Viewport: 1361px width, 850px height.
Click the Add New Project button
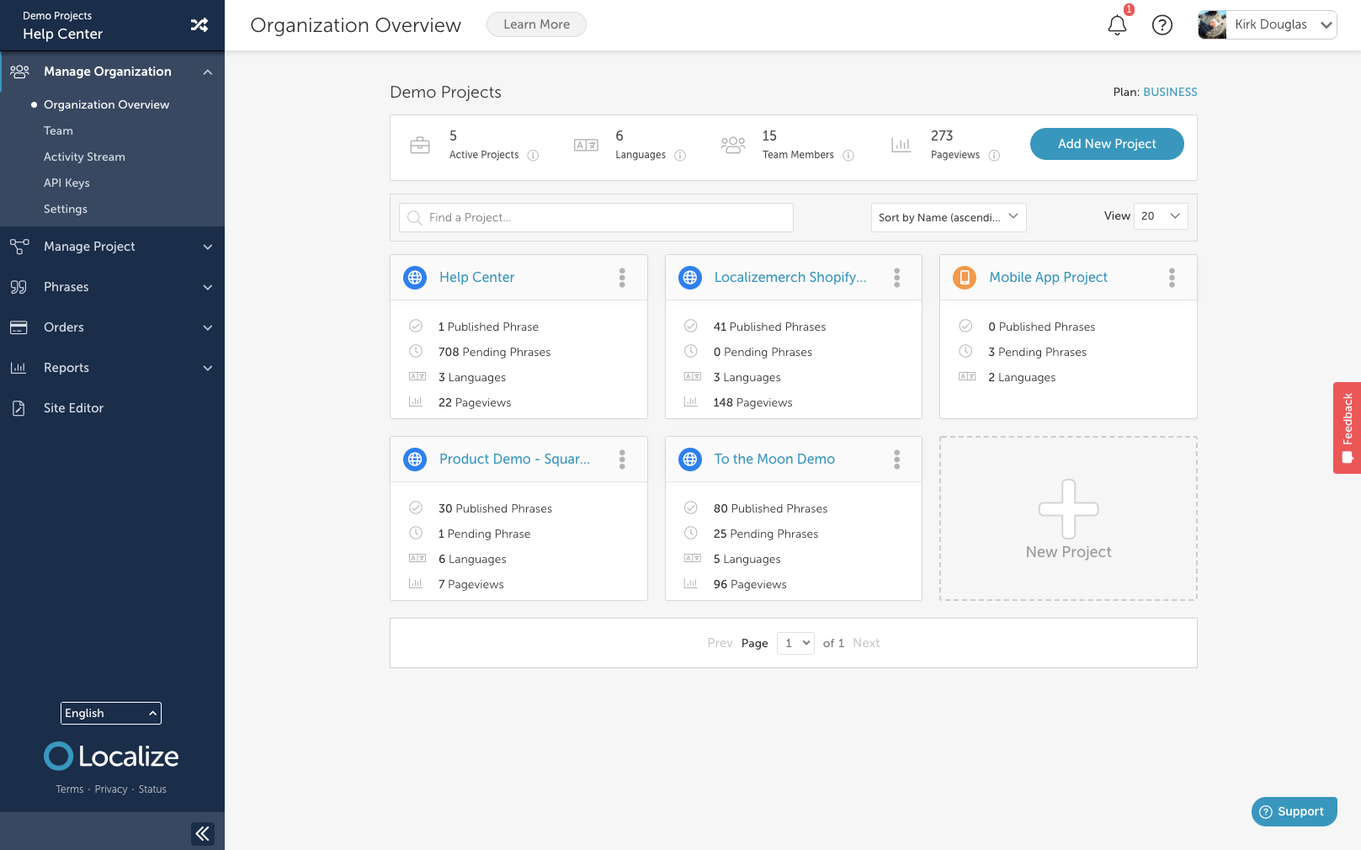coord(1106,143)
